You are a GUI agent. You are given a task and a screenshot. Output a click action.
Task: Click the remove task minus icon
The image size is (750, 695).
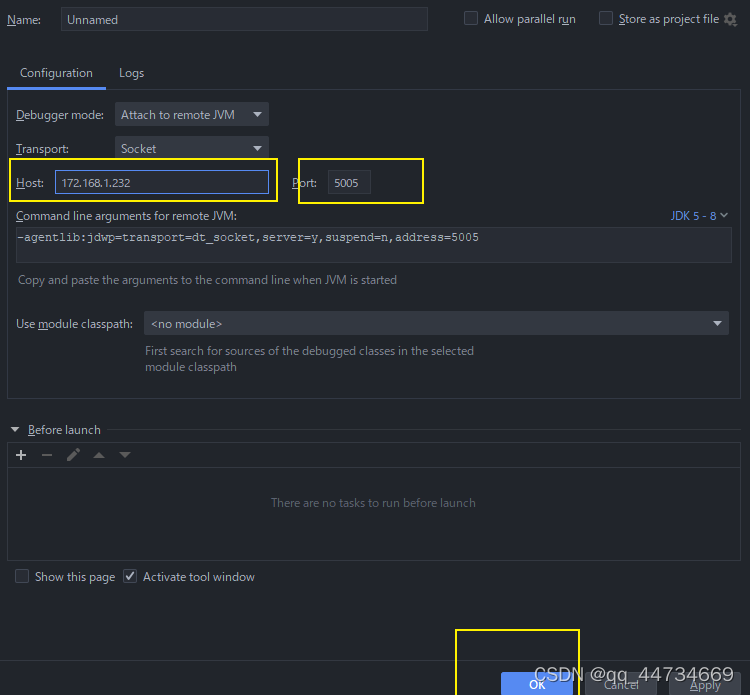pos(47,455)
